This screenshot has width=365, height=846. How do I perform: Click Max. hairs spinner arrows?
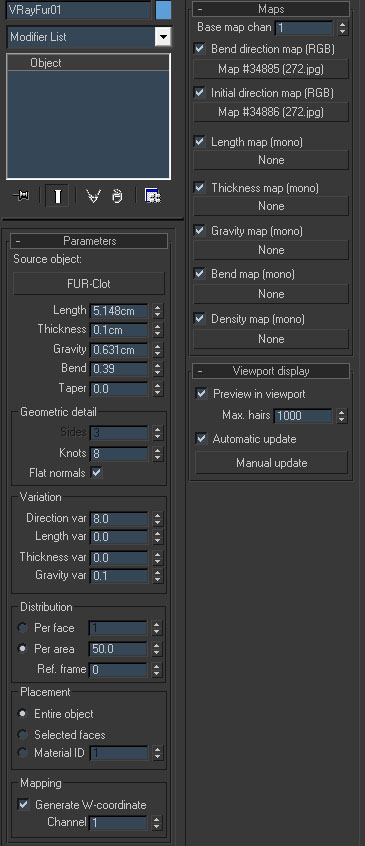[341, 416]
